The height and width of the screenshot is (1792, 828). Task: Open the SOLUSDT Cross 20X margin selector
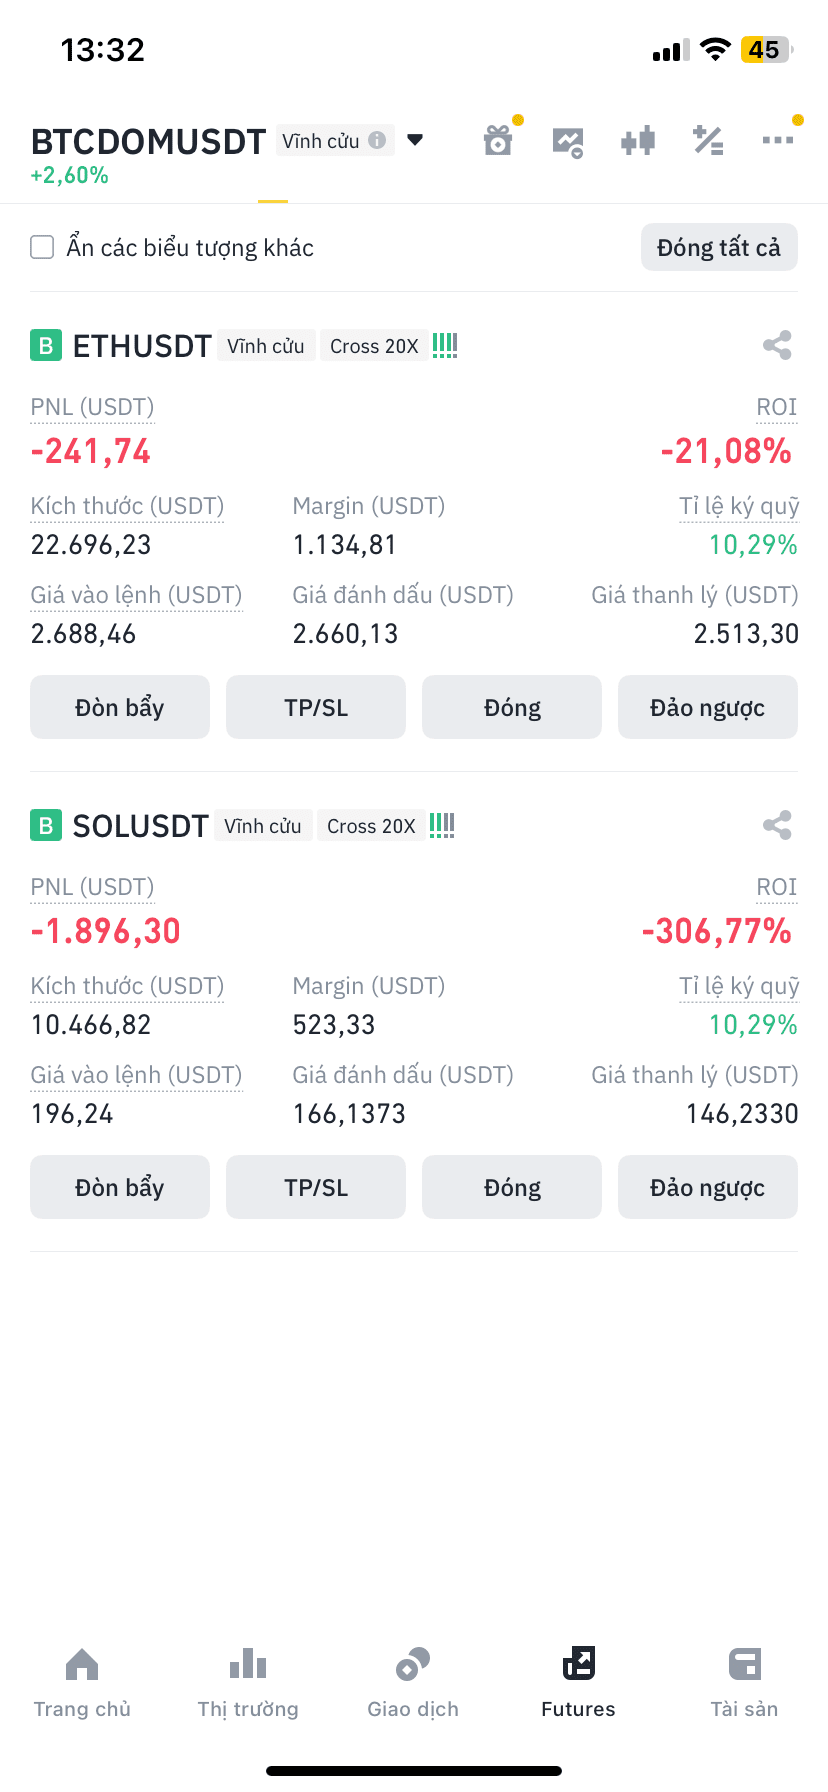[x=371, y=826]
